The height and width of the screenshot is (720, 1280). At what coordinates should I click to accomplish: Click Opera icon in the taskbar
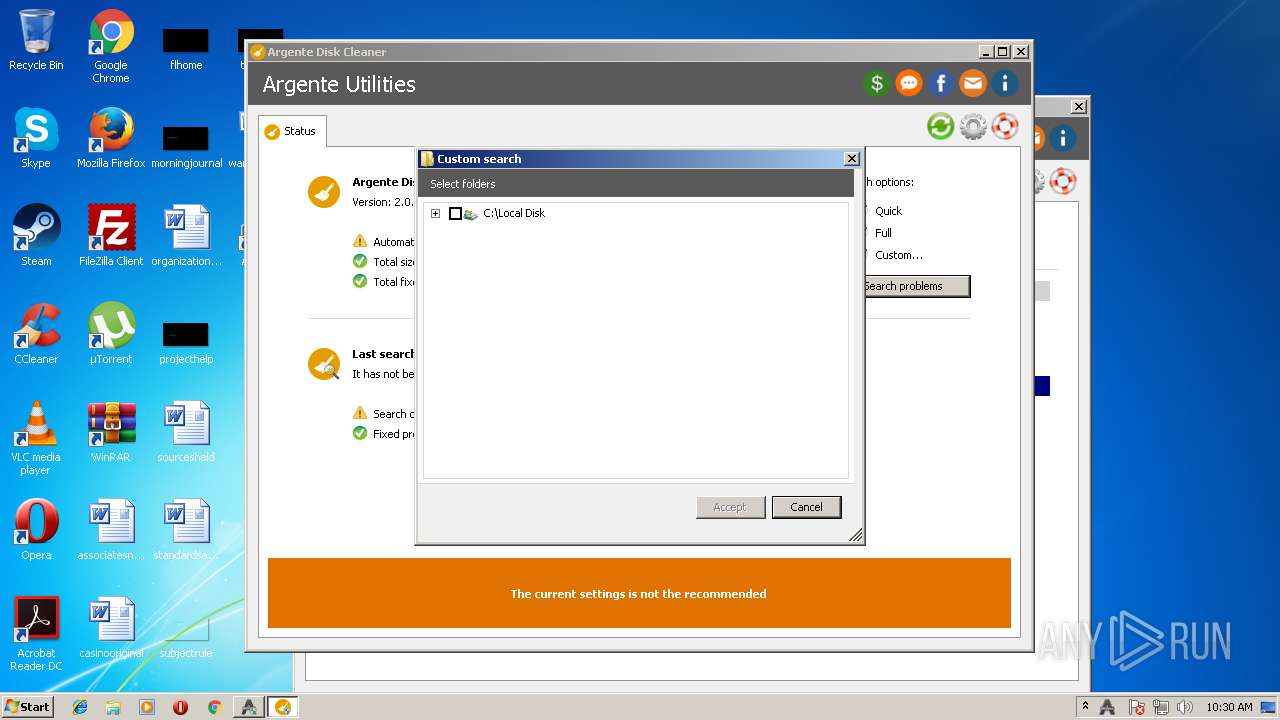[x=181, y=707]
